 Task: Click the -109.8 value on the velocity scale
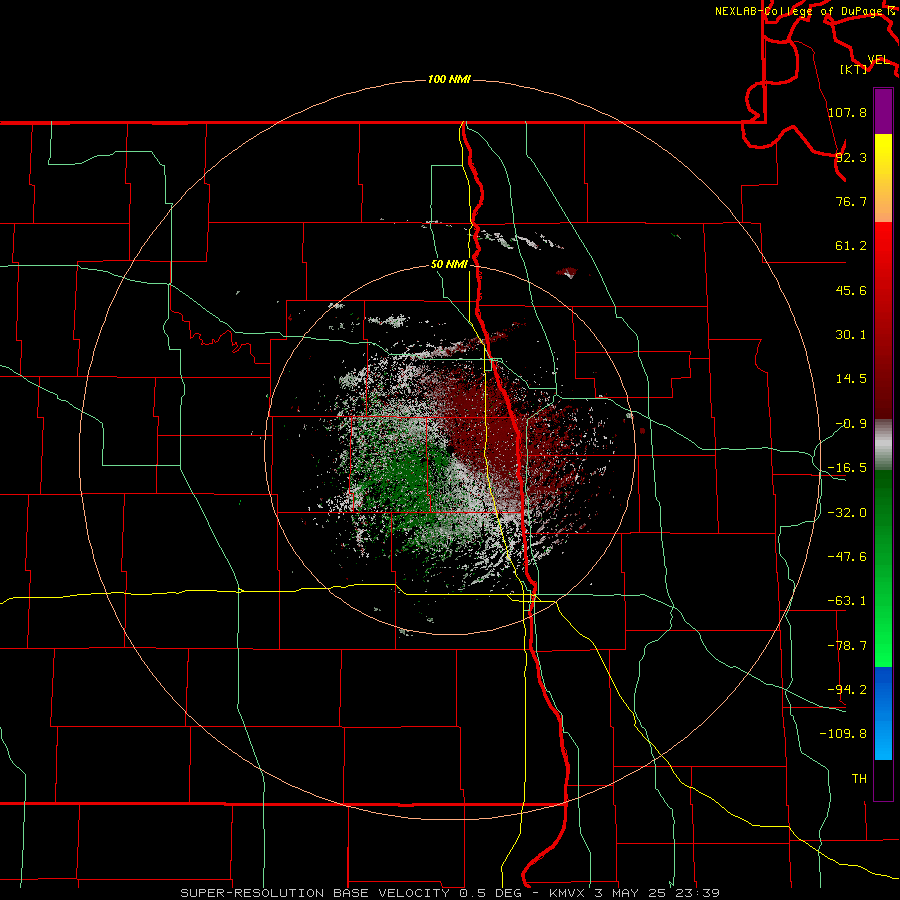[x=843, y=734]
